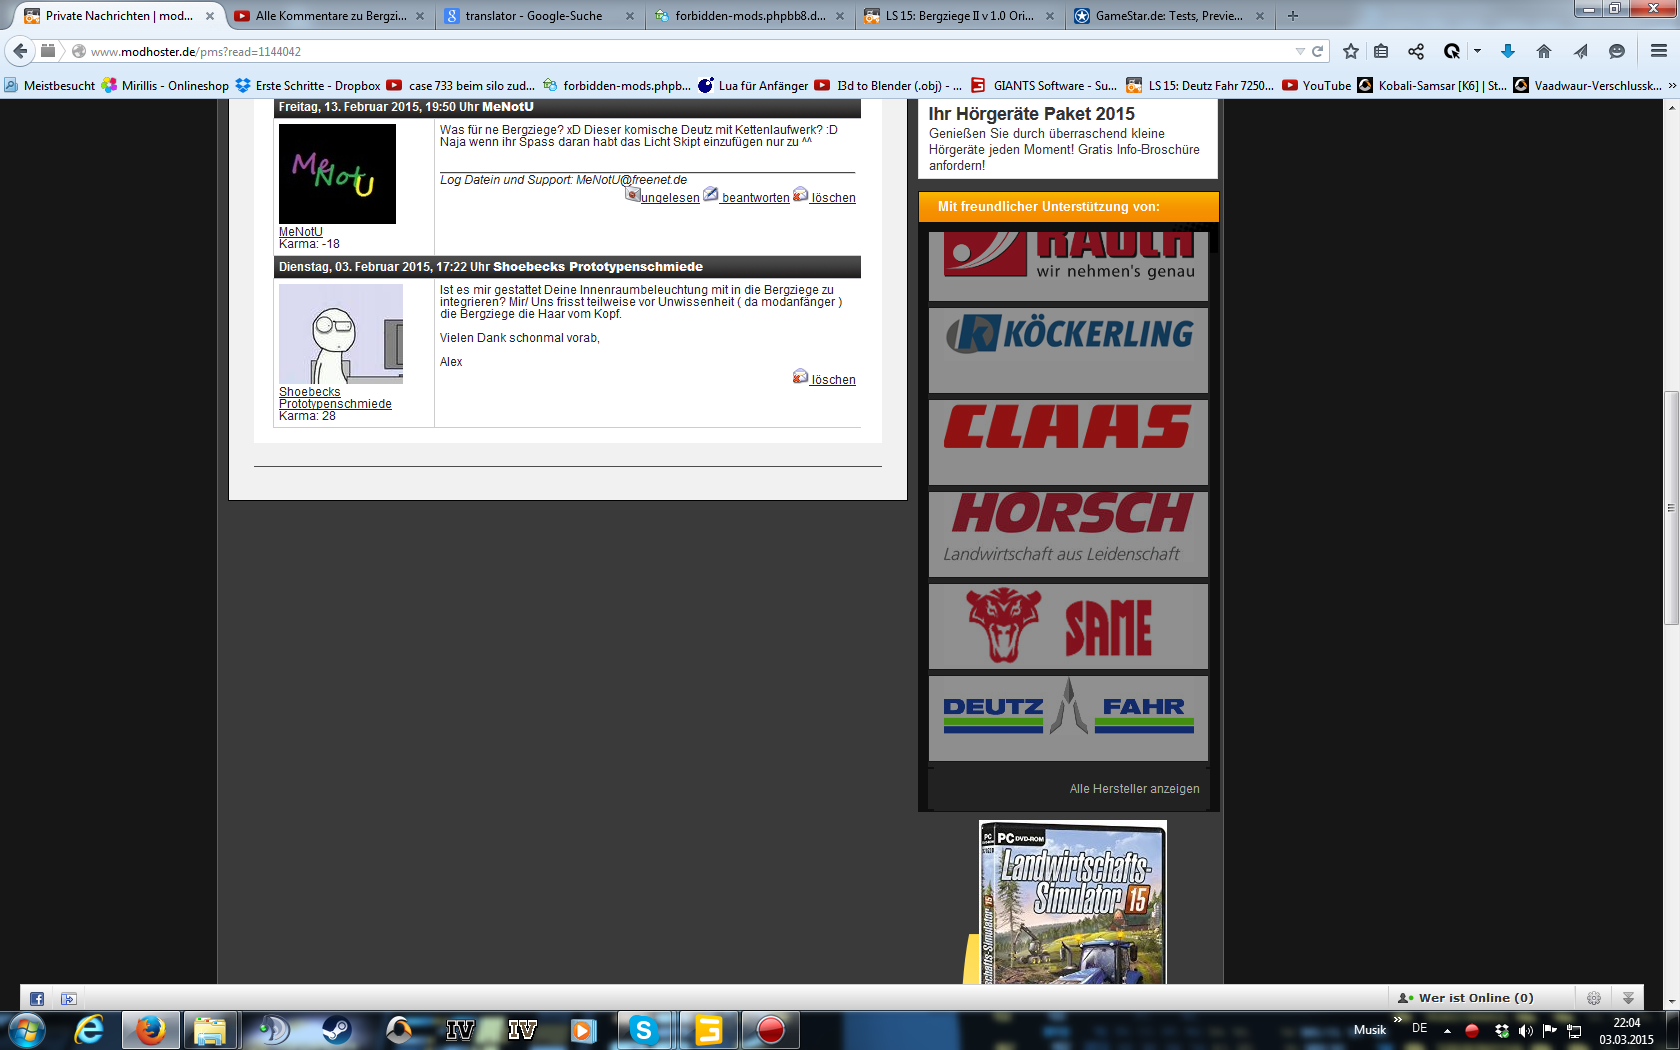Image resolution: width=1680 pixels, height=1050 pixels.
Task: Show more bookmarks with the chevron
Action: click(x=1672, y=86)
